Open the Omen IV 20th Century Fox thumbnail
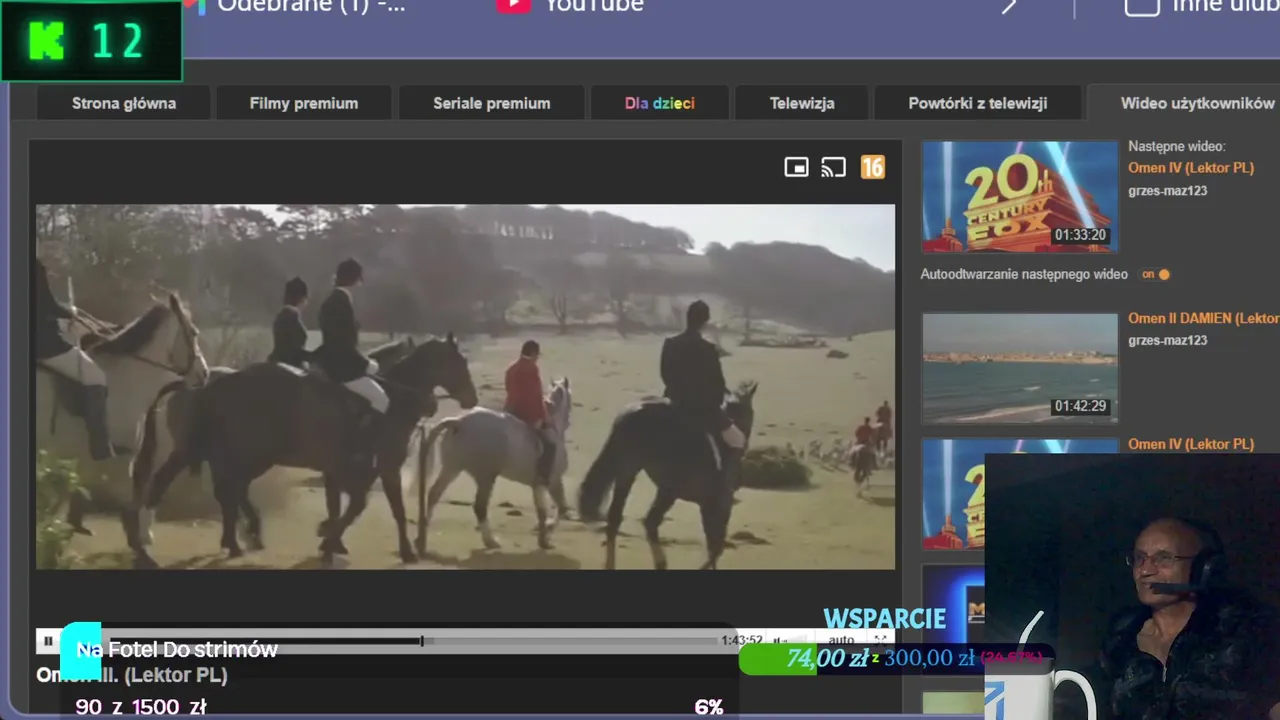This screenshot has width=1280, height=720. coord(1019,196)
